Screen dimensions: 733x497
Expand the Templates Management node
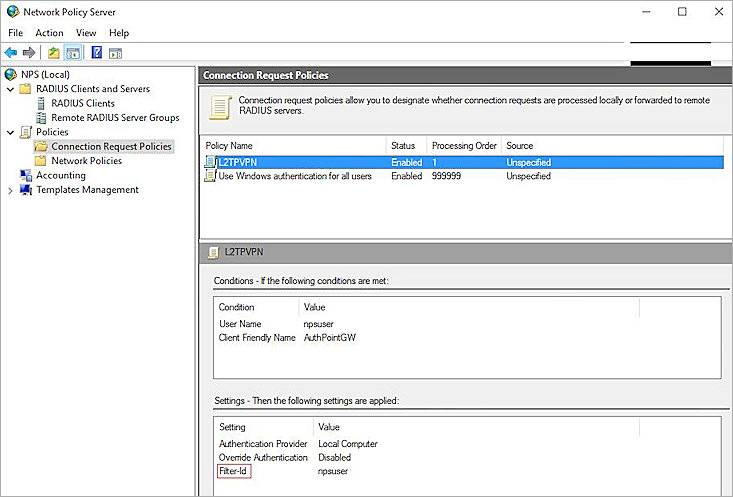tap(10, 190)
